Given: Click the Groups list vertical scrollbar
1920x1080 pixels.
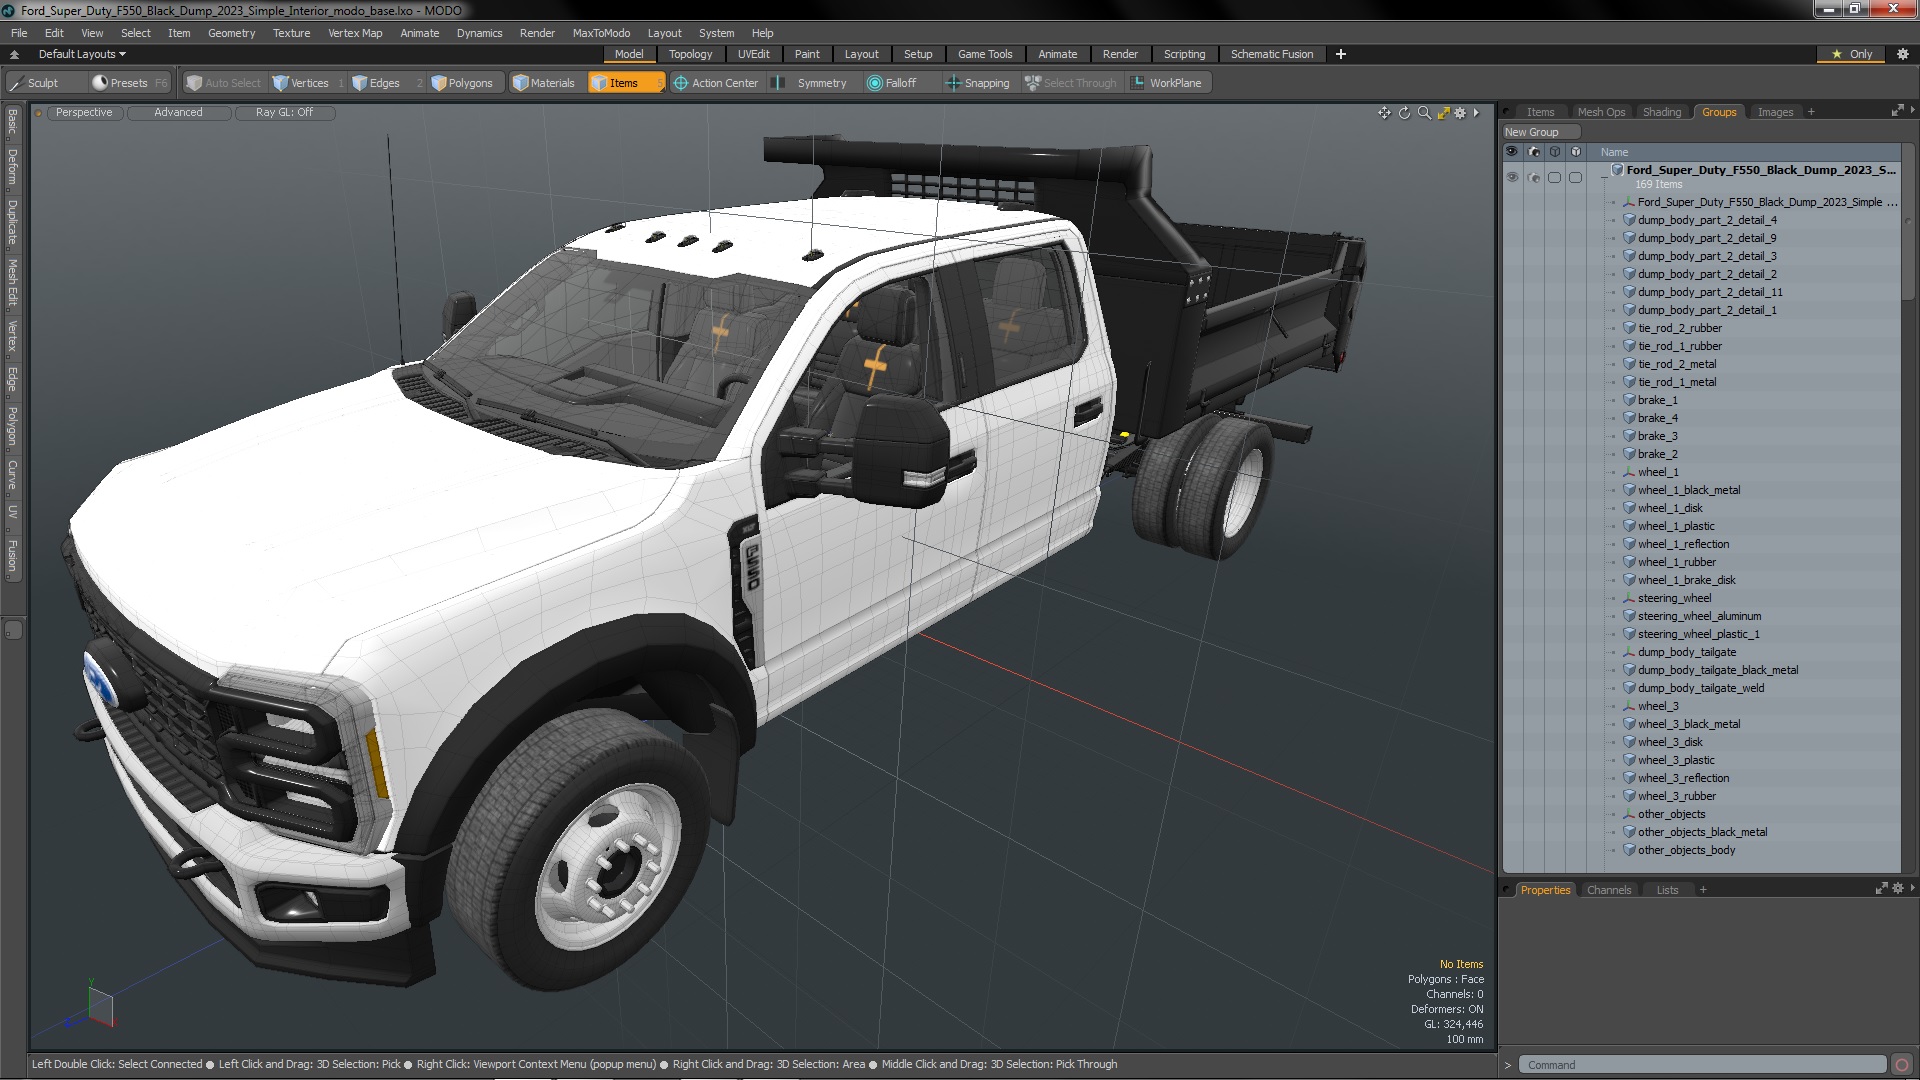Looking at the screenshot, I should (x=1907, y=231).
